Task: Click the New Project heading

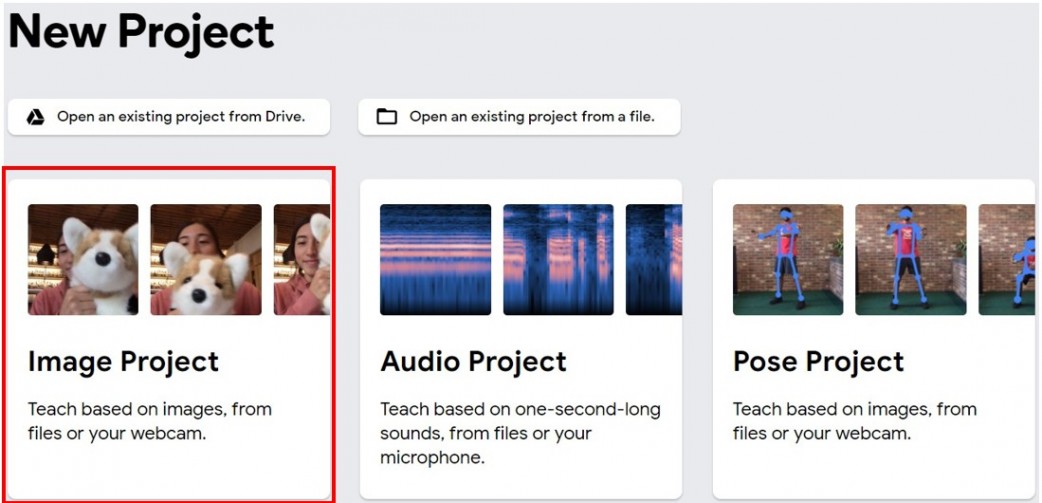Action: [141, 32]
